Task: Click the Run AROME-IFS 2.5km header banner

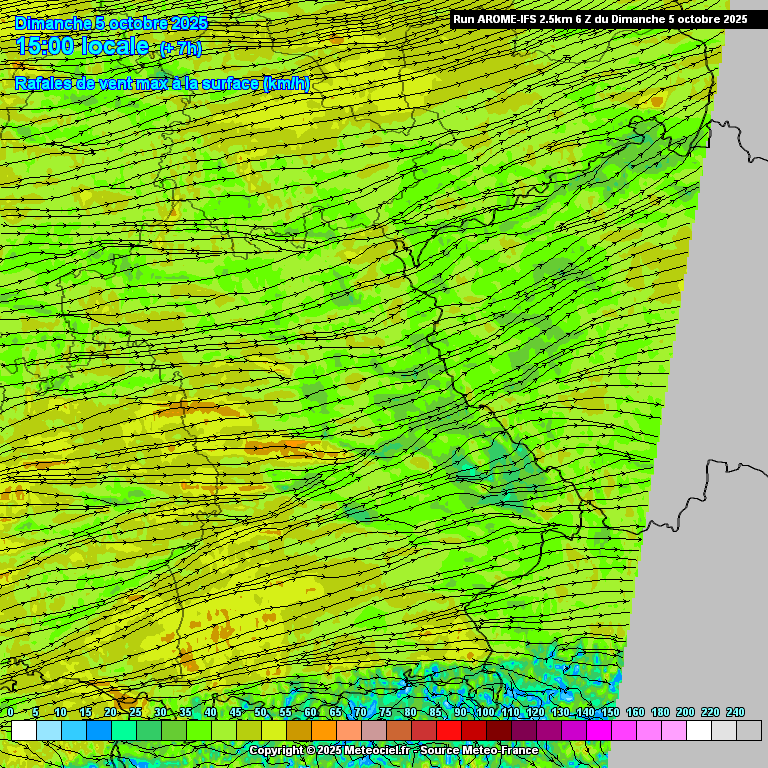Action: tap(599, 19)
